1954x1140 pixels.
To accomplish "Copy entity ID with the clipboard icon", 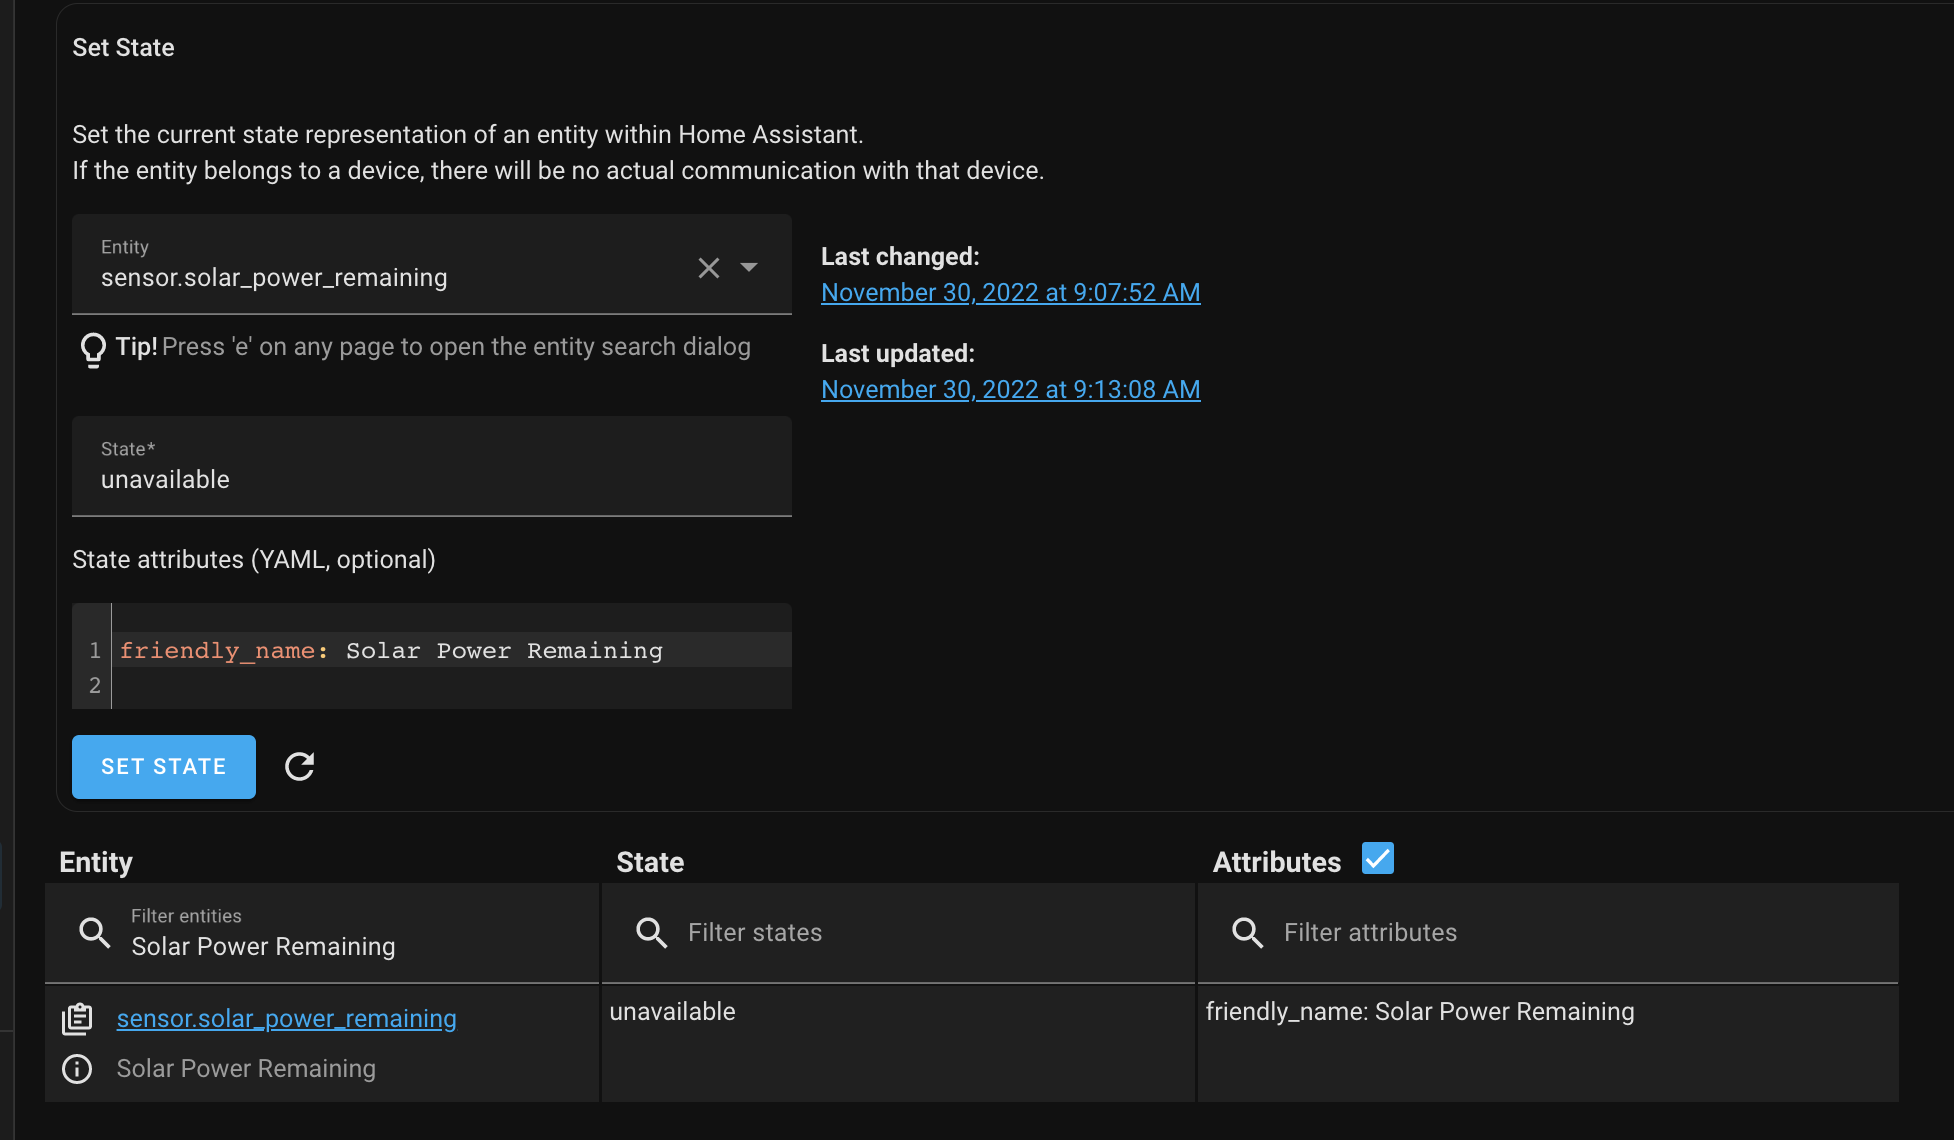I will (77, 1019).
